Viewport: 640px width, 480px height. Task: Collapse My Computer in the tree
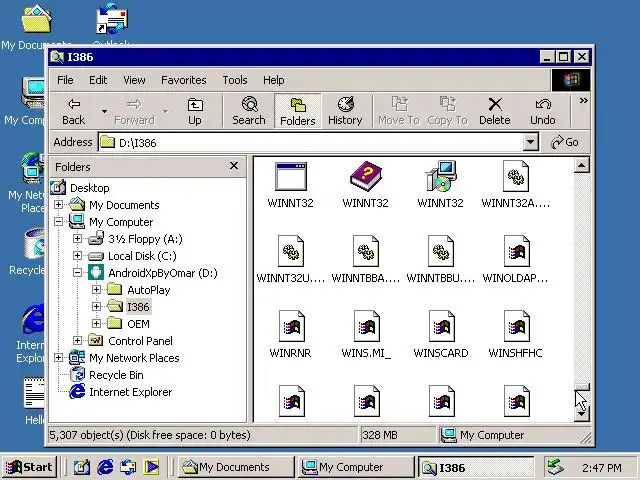58,222
